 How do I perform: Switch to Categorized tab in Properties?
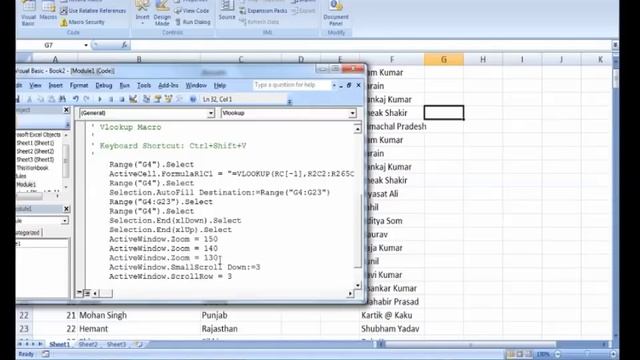[28, 233]
